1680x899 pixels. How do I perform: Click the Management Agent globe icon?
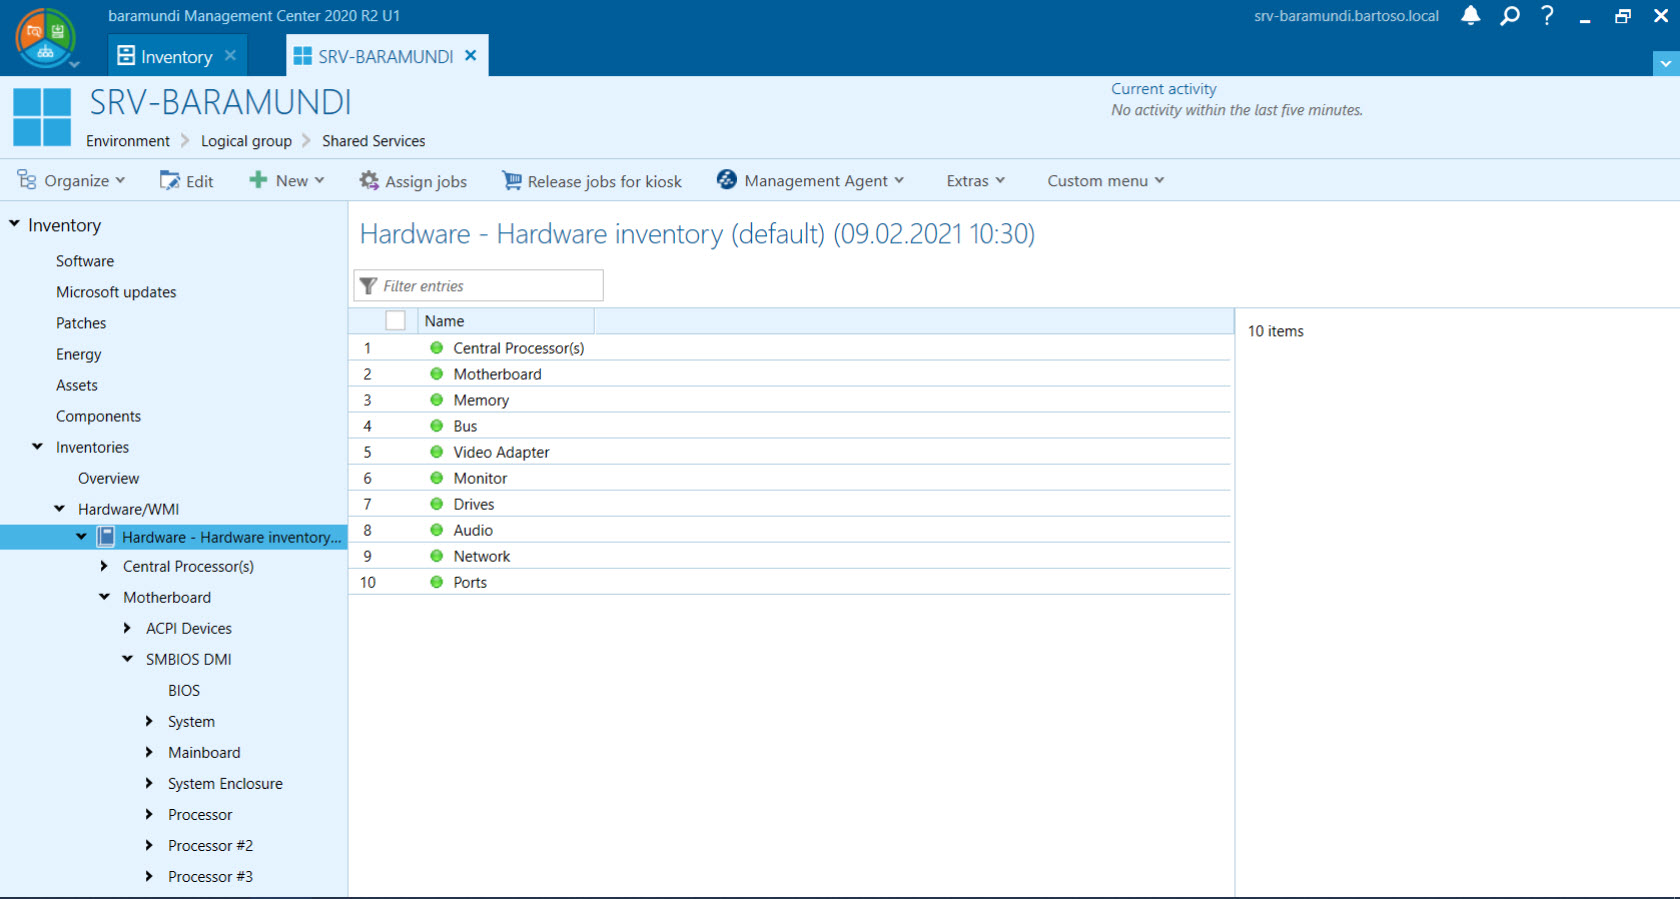tap(727, 179)
